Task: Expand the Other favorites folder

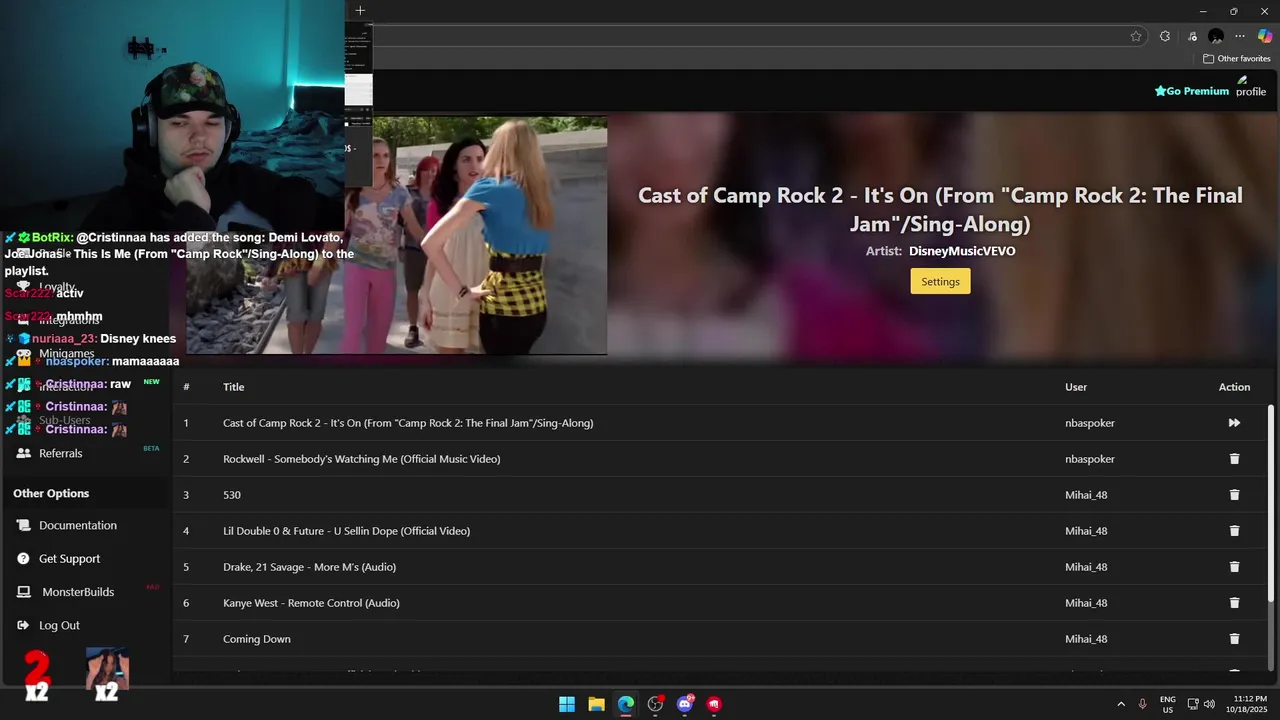Action: (x=1237, y=59)
